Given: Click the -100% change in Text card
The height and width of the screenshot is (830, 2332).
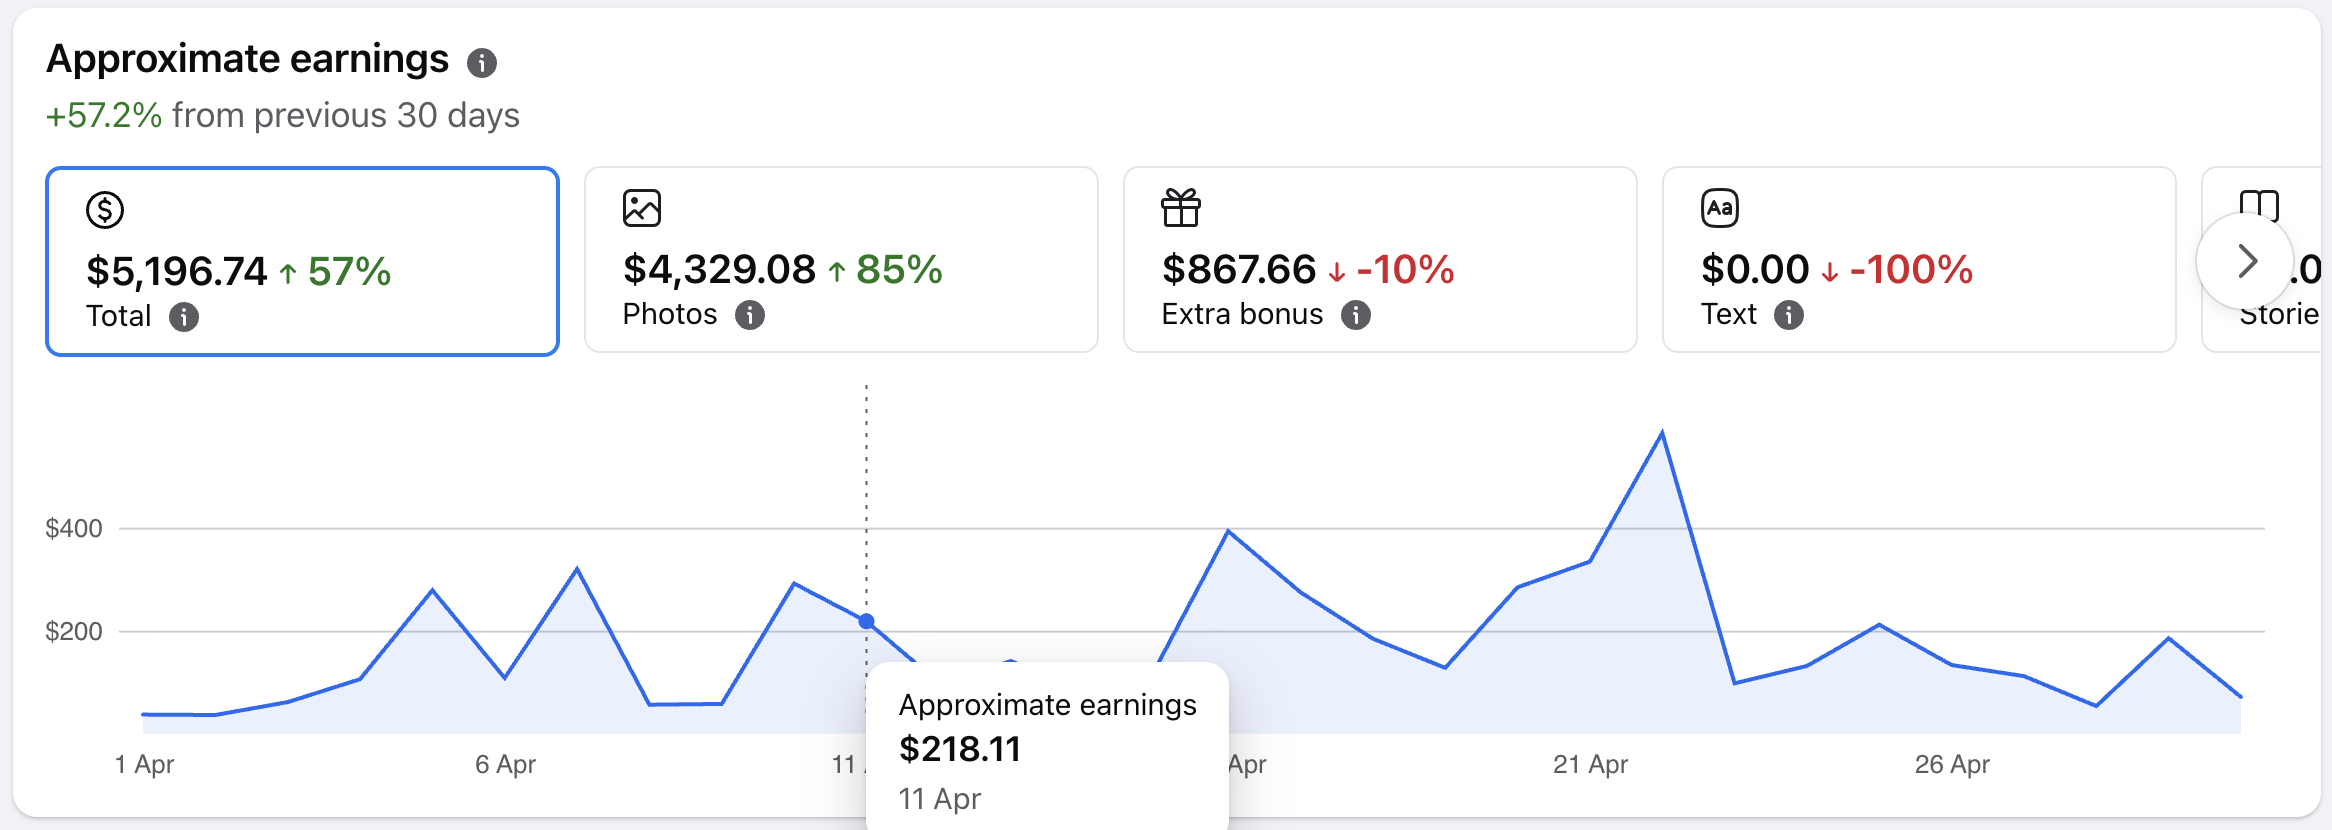Looking at the screenshot, I should tap(1911, 270).
